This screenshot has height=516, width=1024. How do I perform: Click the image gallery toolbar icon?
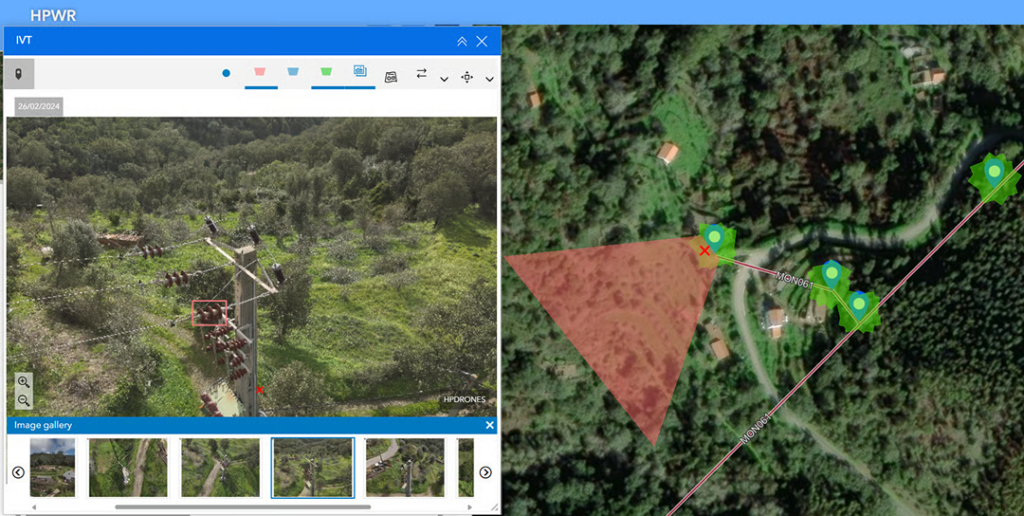(x=359, y=72)
